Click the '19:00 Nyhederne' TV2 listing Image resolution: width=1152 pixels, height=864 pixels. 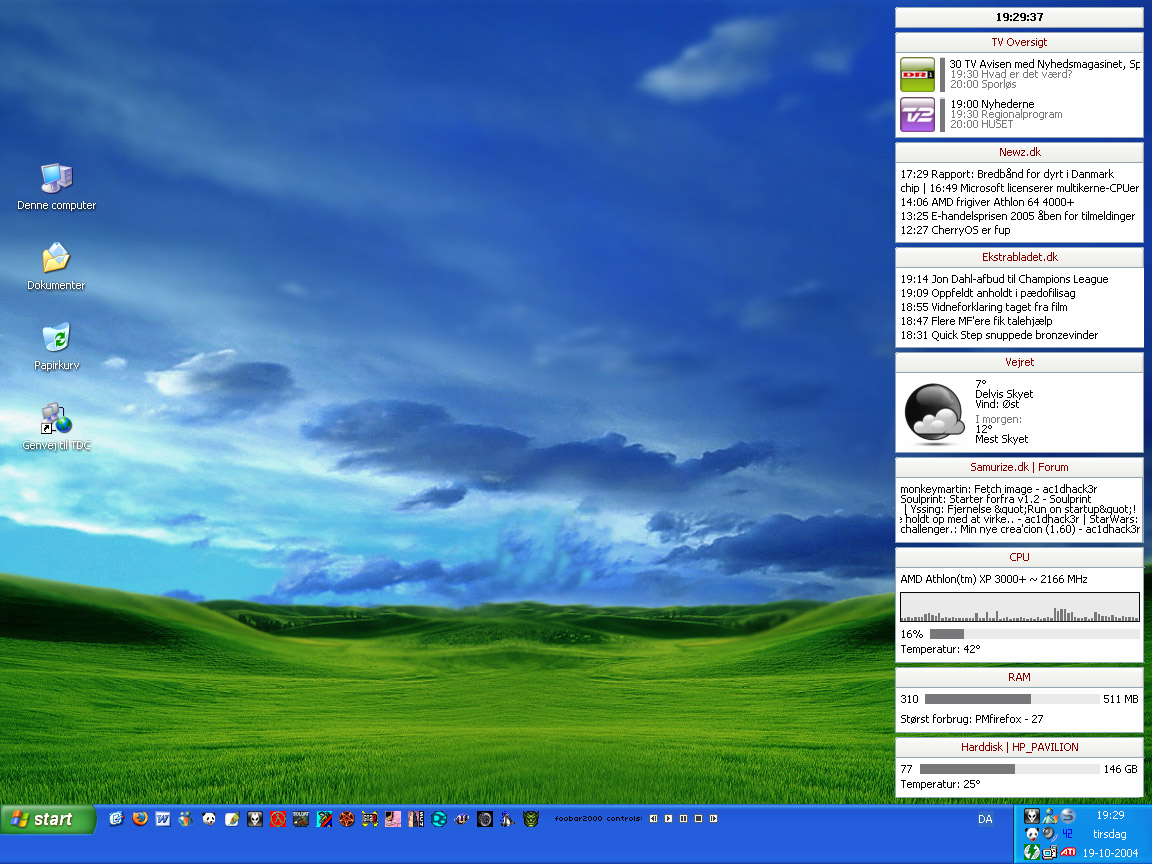click(992, 104)
